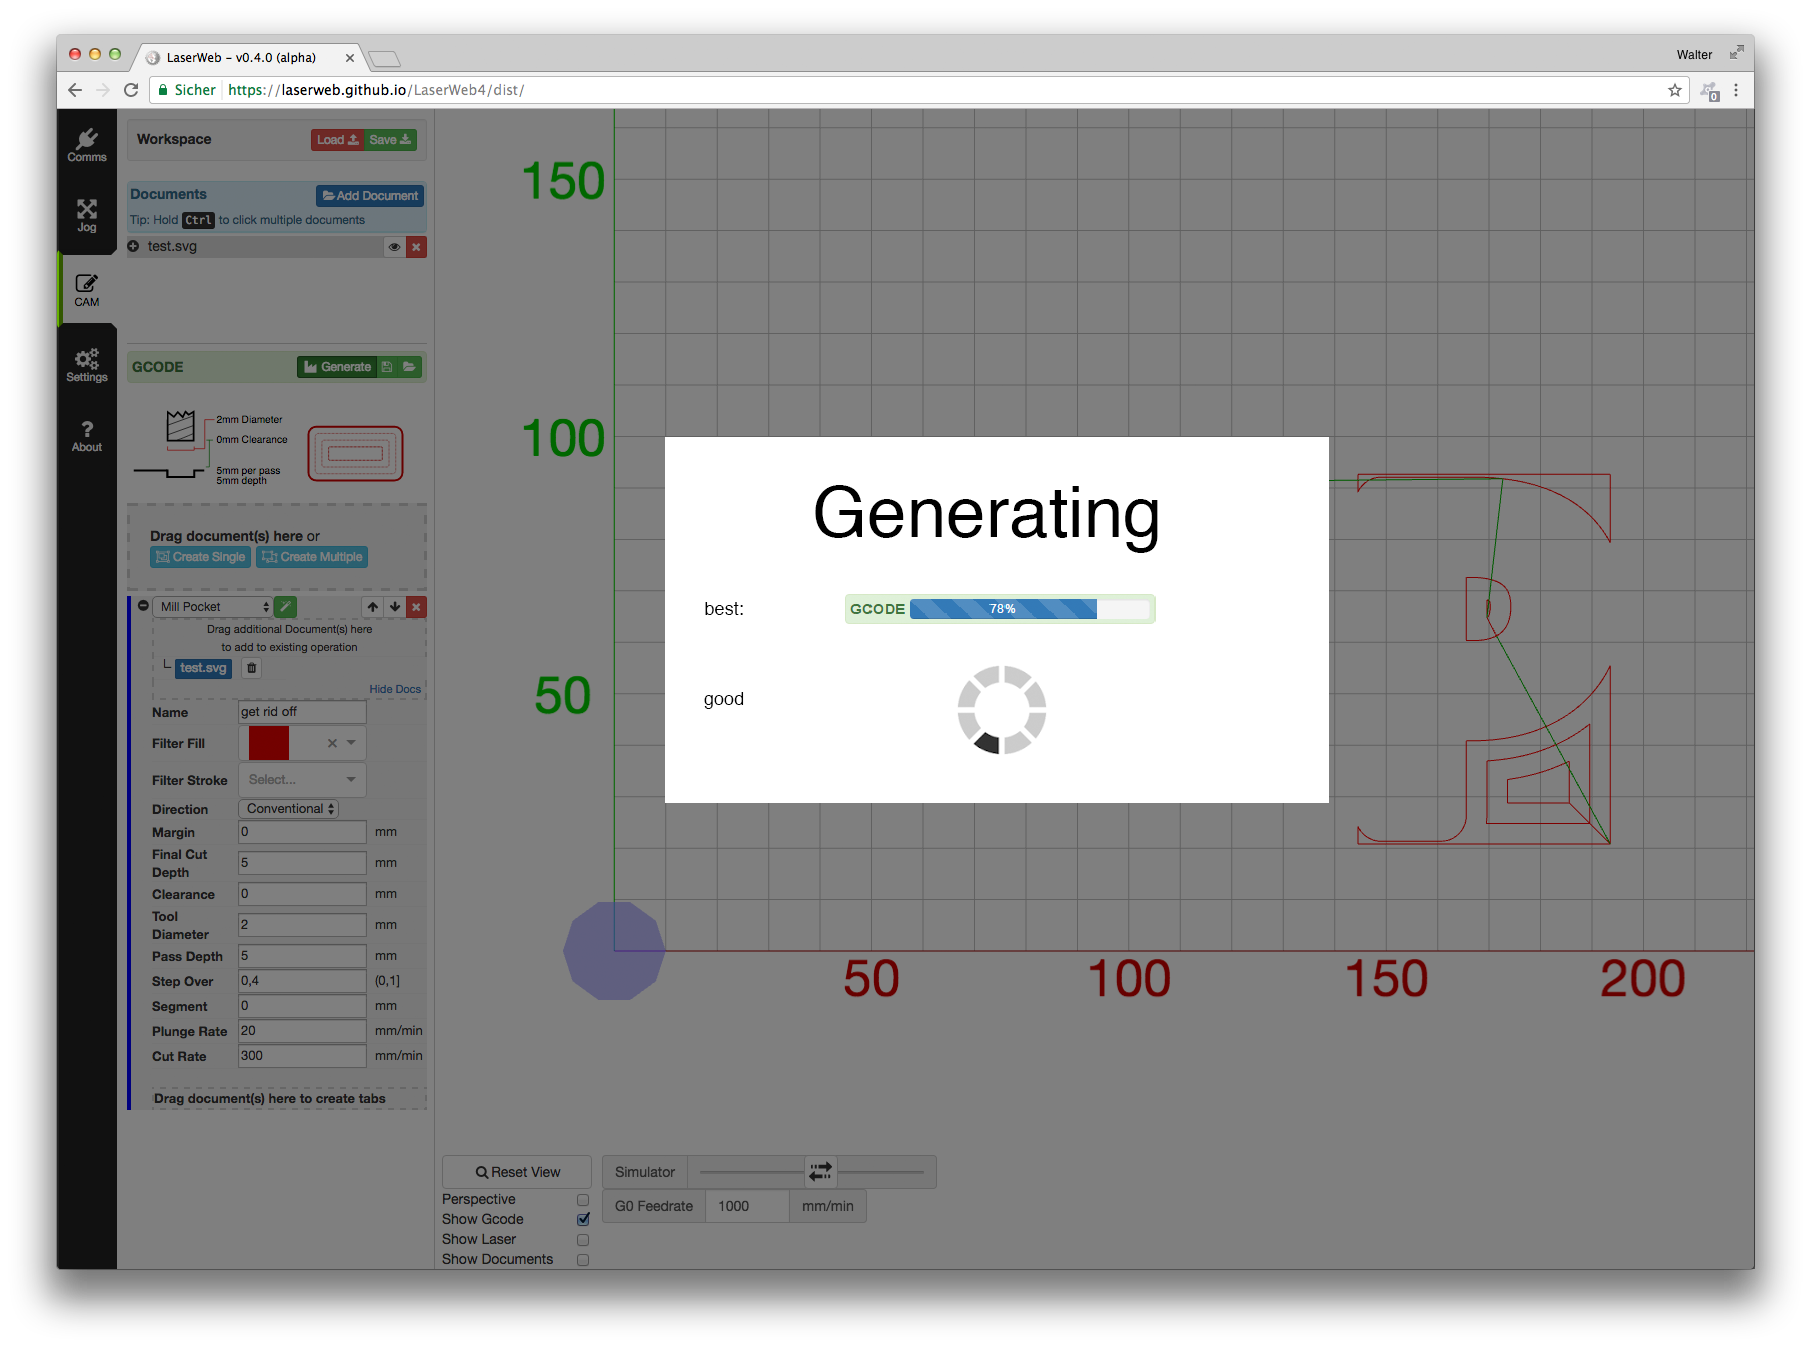This screenshot has height=1348, width=1811.
Task: Remove test.svg from the operation with trash icon
Action: tap(252, 668)
